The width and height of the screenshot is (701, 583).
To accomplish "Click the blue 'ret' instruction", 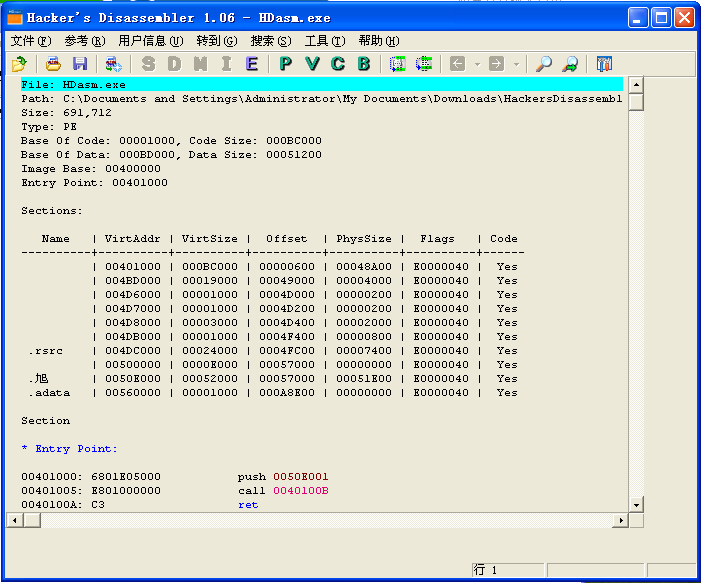I will pos(248,505).
